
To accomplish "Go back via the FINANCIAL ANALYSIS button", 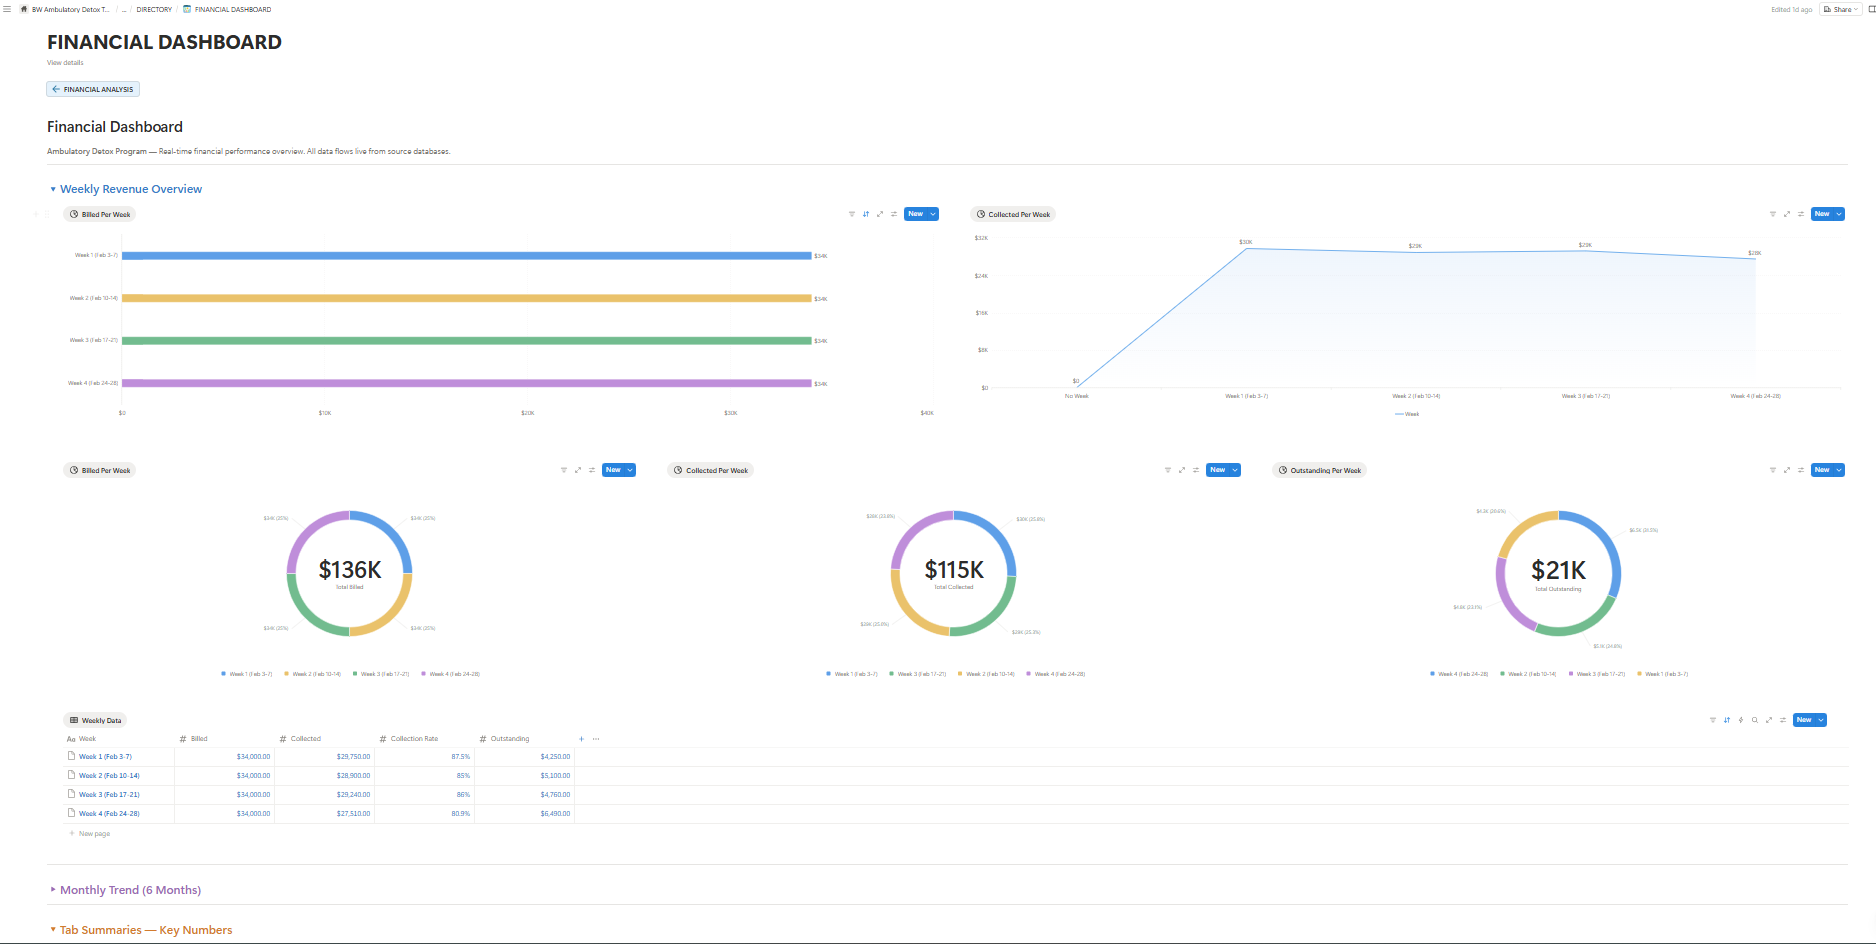I will click(92, 89).
